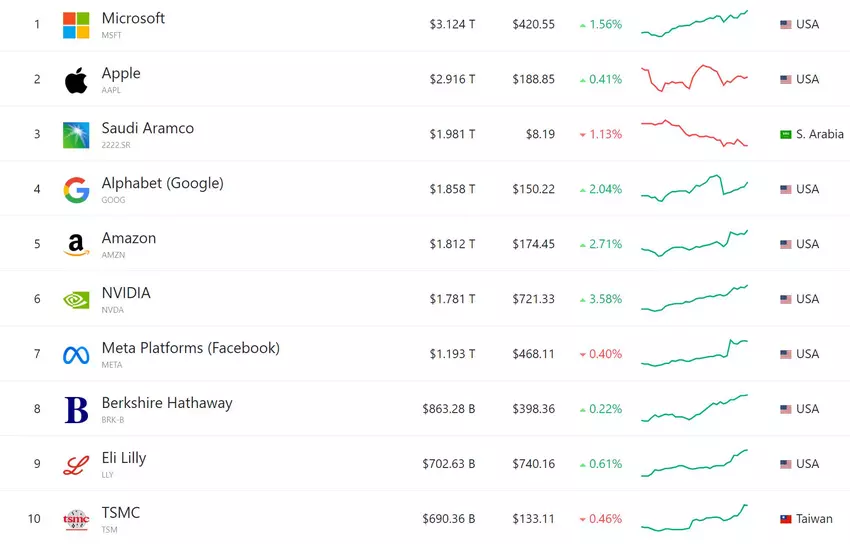Screen dimensions: 850x544
Task: Click the Meta infinity logo
Action: pos(76,355)
